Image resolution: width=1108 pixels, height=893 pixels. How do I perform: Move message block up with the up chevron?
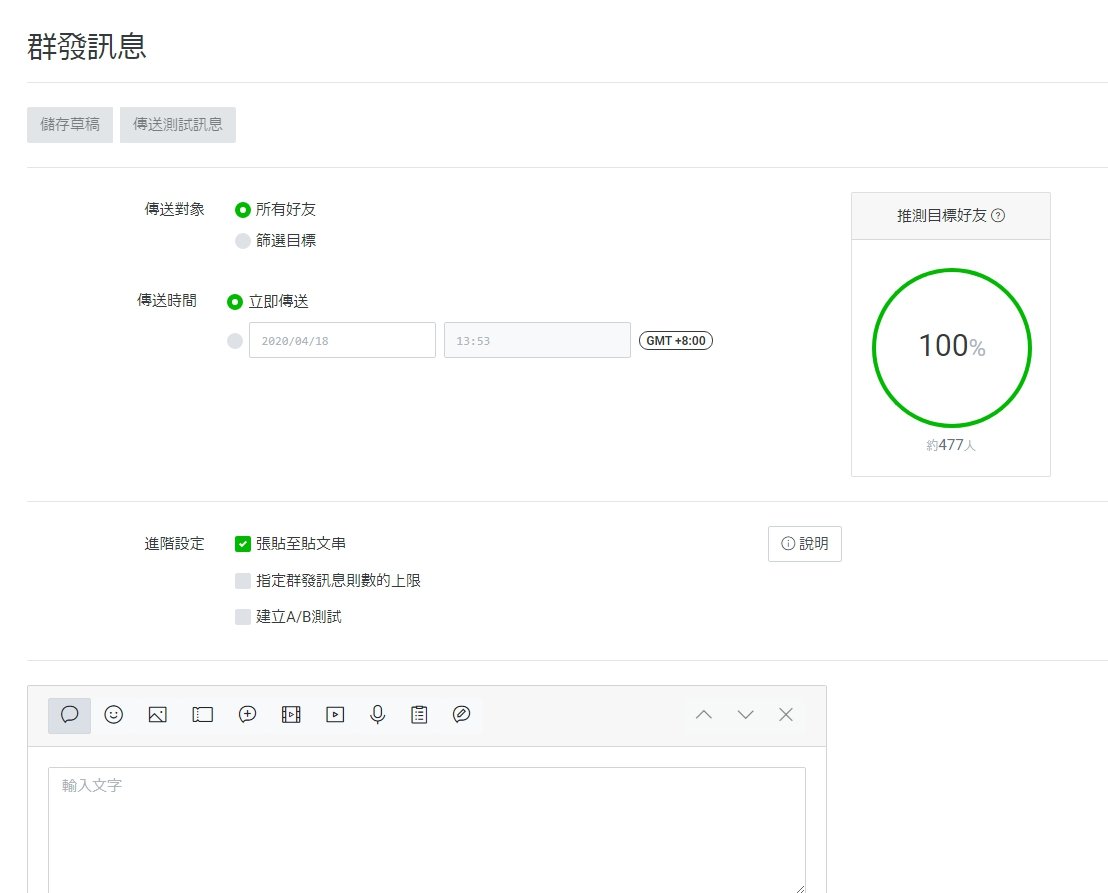click(x=704, y=715)
